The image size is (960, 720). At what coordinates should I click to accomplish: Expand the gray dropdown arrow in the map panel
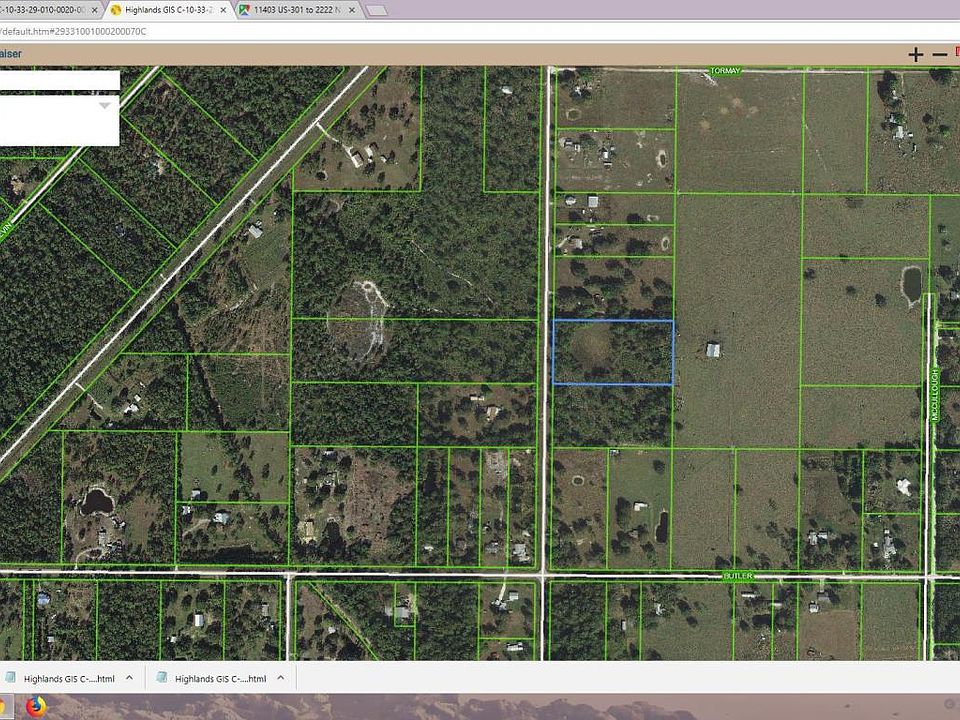(x=105, y=105)
